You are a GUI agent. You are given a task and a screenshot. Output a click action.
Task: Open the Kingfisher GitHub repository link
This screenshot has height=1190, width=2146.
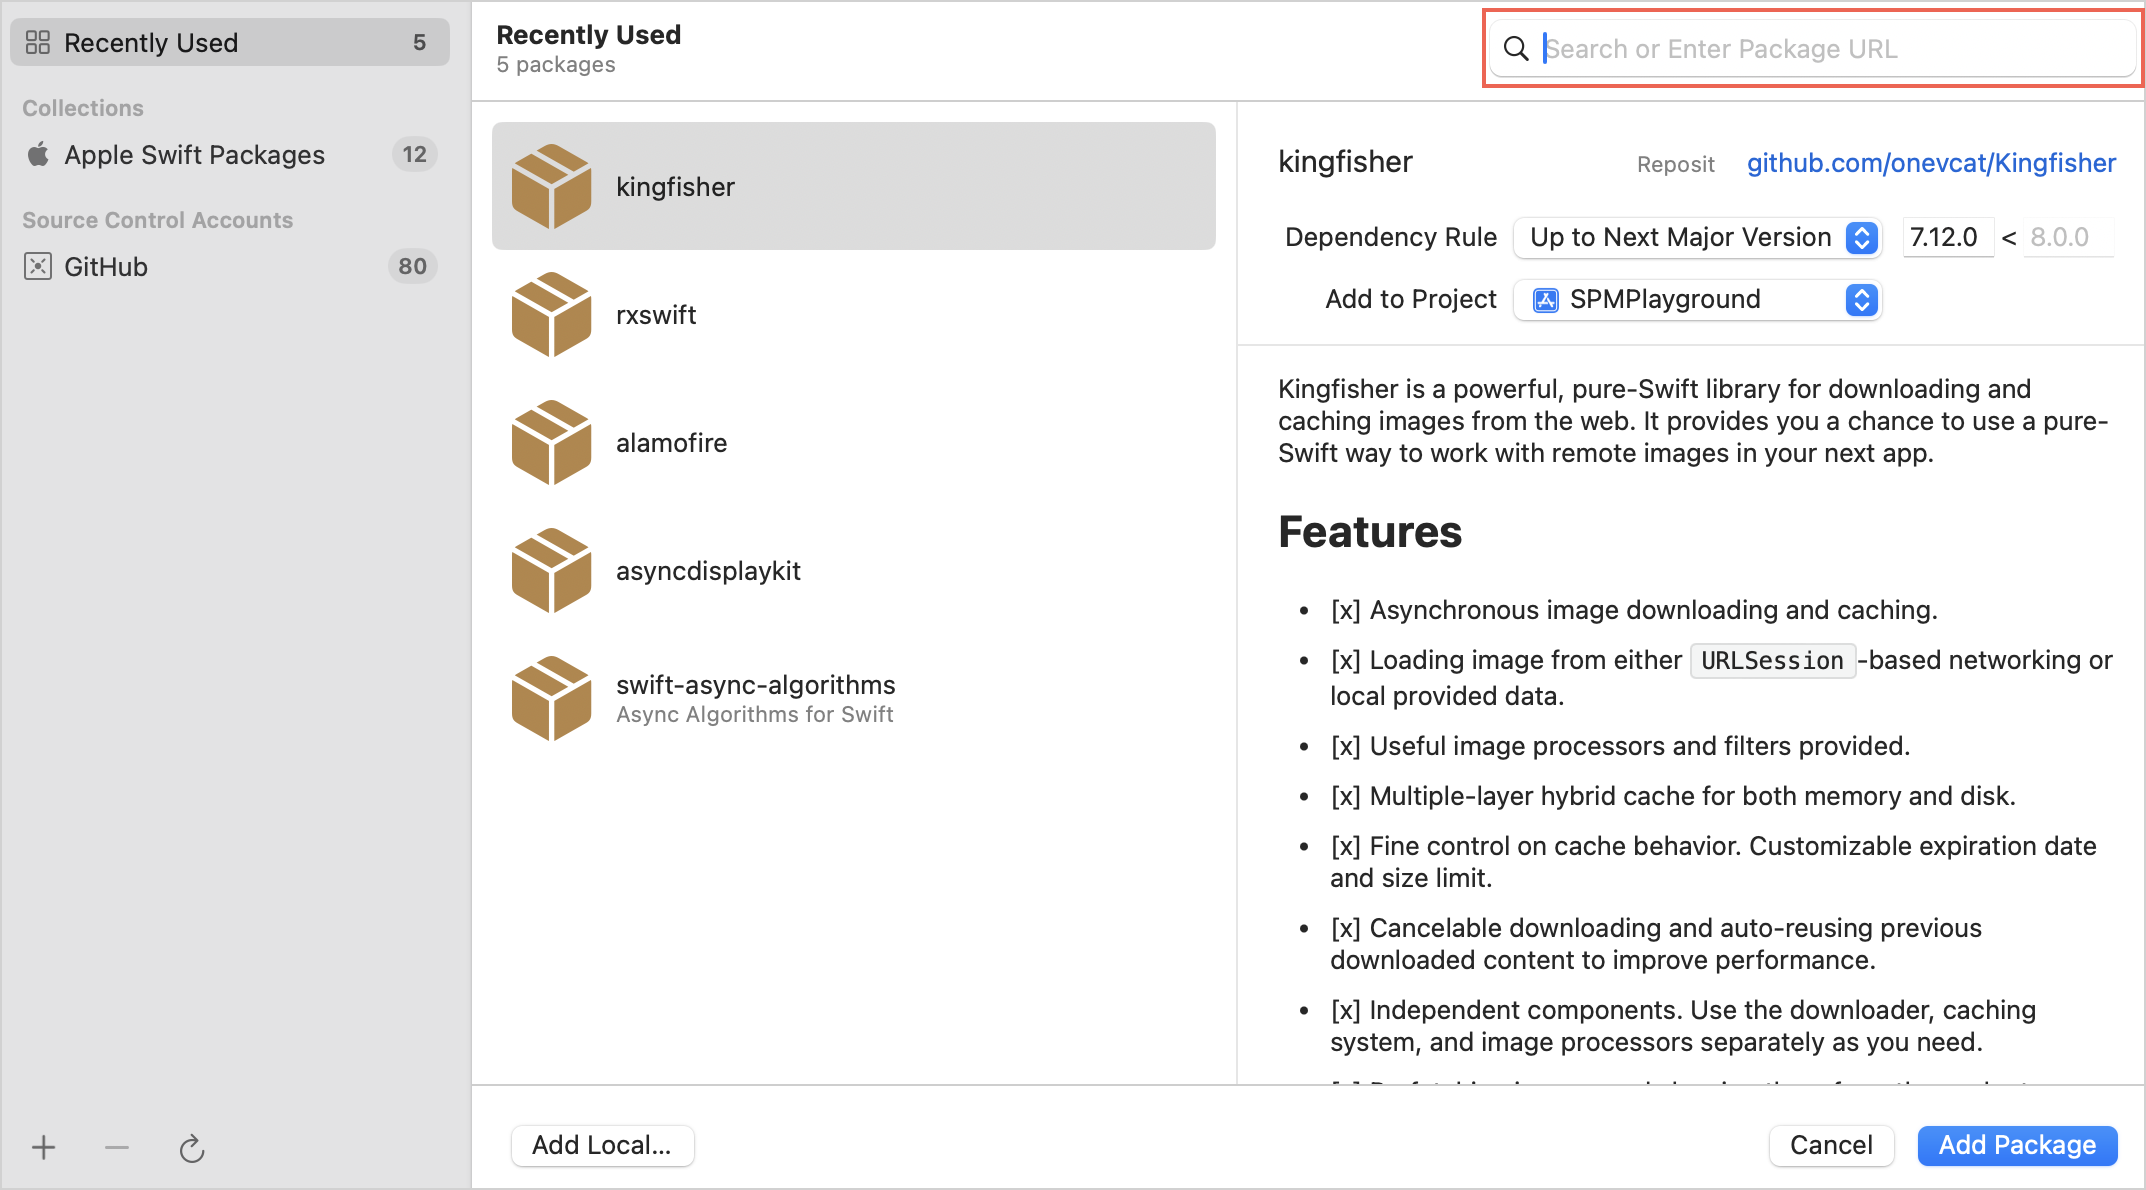(x=1930, y=163)
